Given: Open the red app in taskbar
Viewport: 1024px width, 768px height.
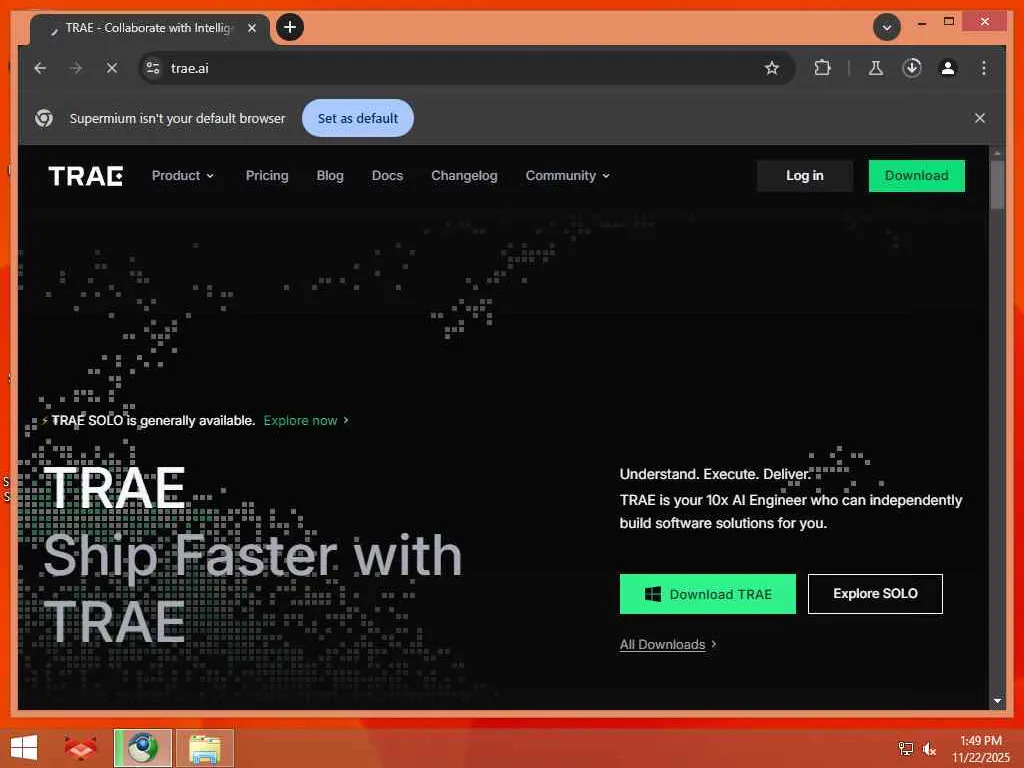Looking at the screenshot, I should click(80, 748).
